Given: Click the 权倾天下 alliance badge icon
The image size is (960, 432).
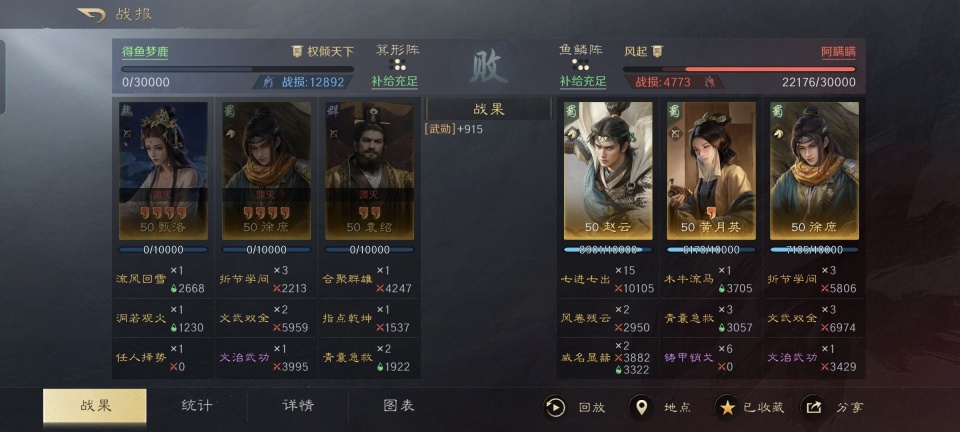Looking at the screenshot, I should (x=297, y=51).
